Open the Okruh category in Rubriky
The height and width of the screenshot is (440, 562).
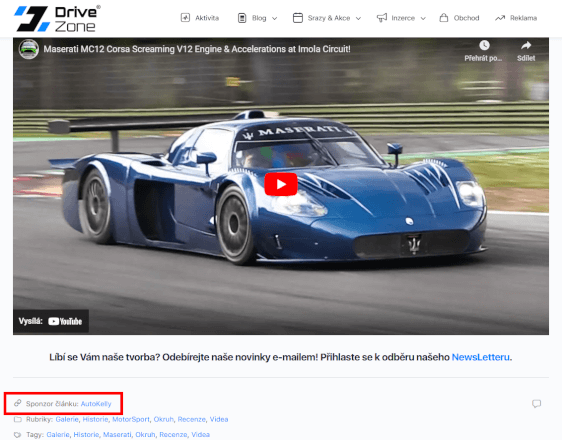click(163, 419)
